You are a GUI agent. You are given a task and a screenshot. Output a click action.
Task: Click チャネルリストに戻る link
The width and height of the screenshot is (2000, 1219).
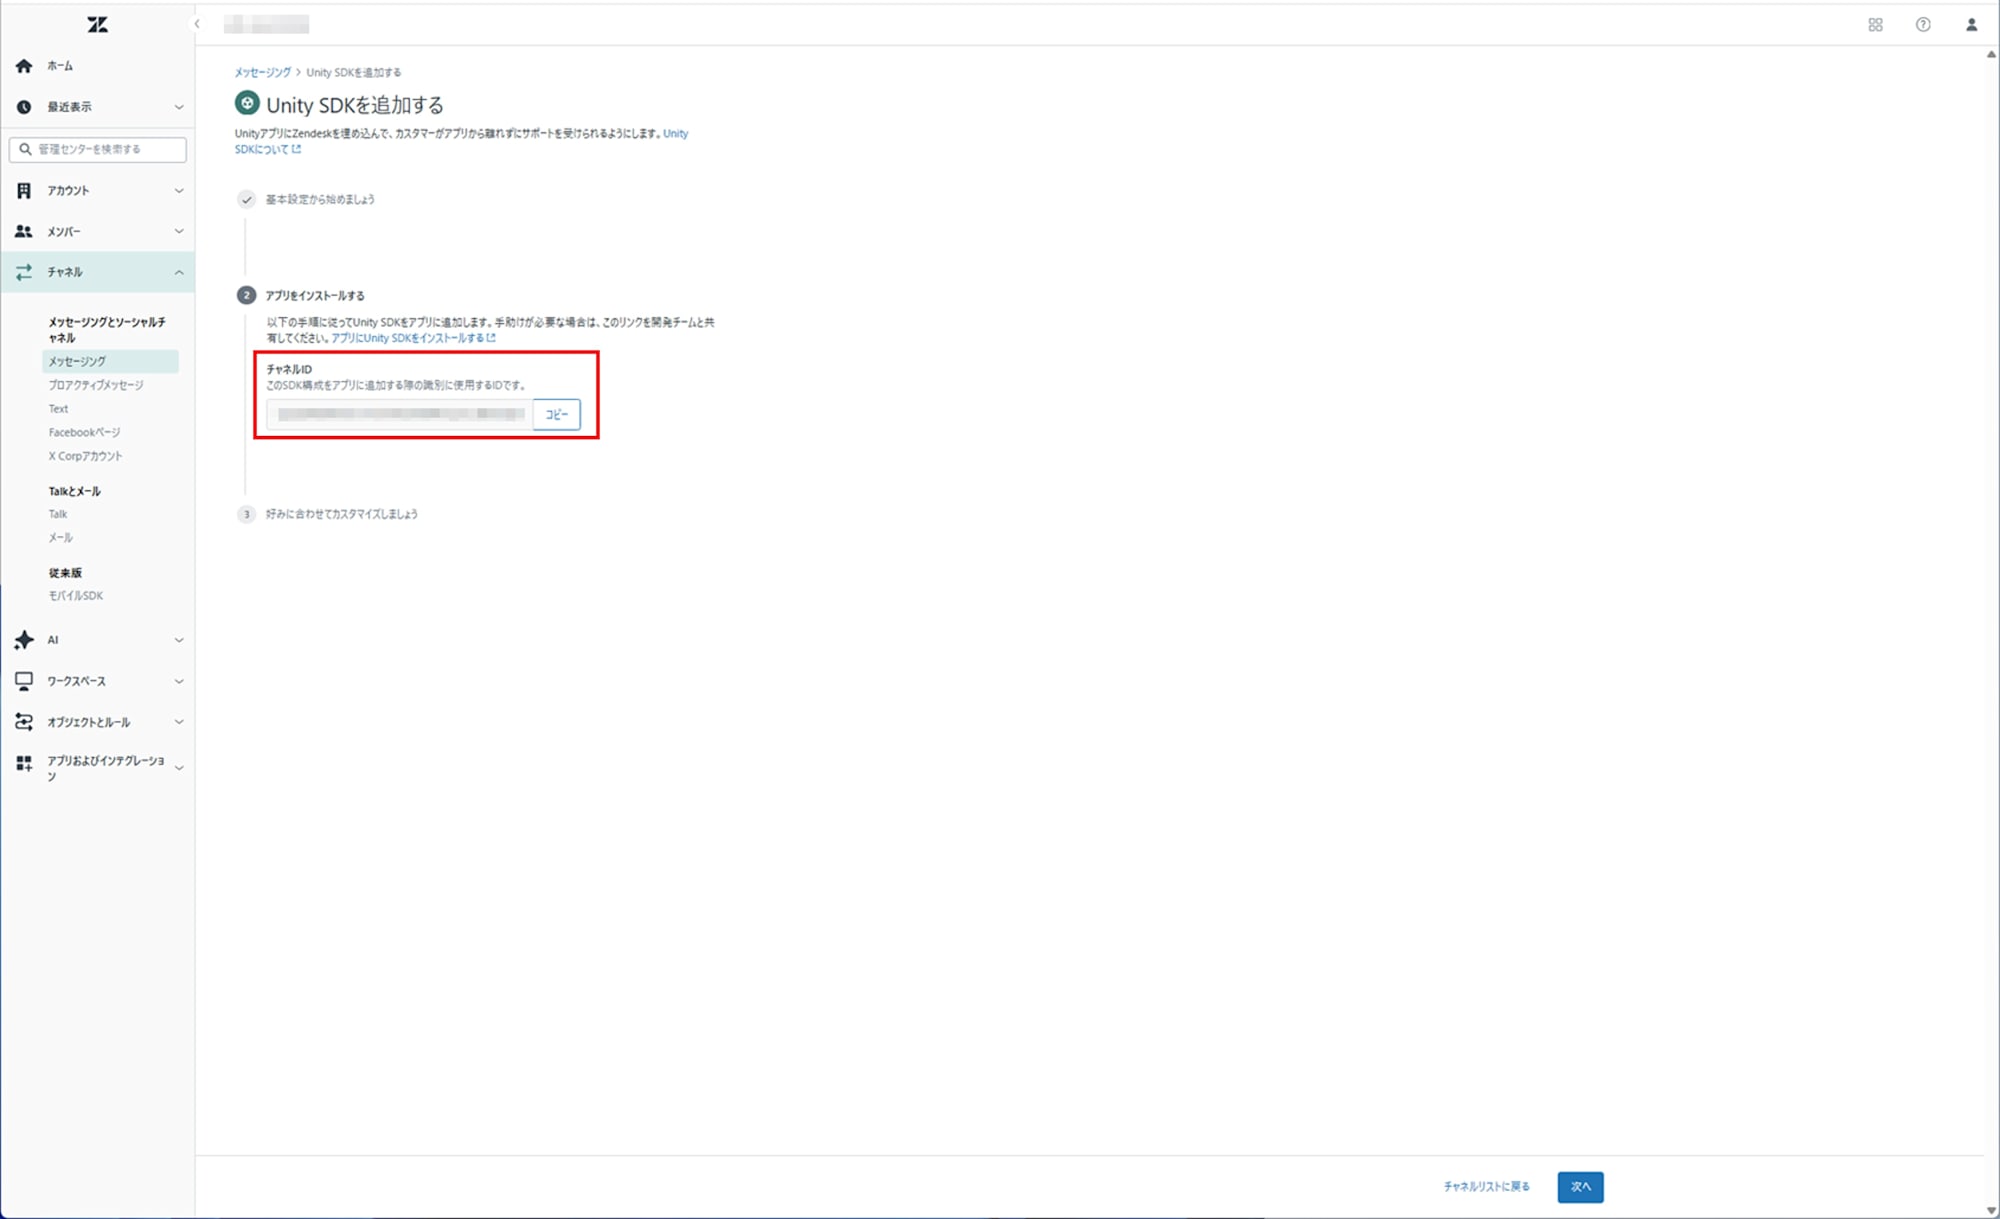pos(1486,1187)
